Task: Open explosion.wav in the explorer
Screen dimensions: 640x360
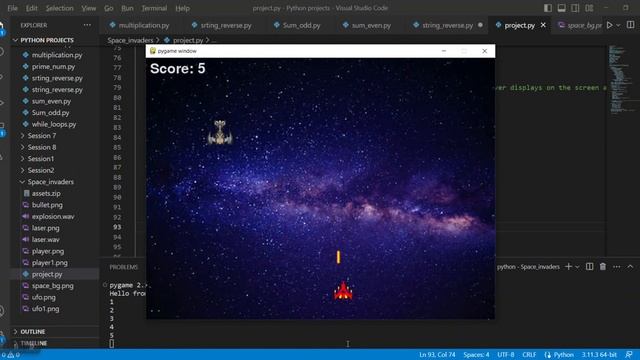Action: coord(53,216)
